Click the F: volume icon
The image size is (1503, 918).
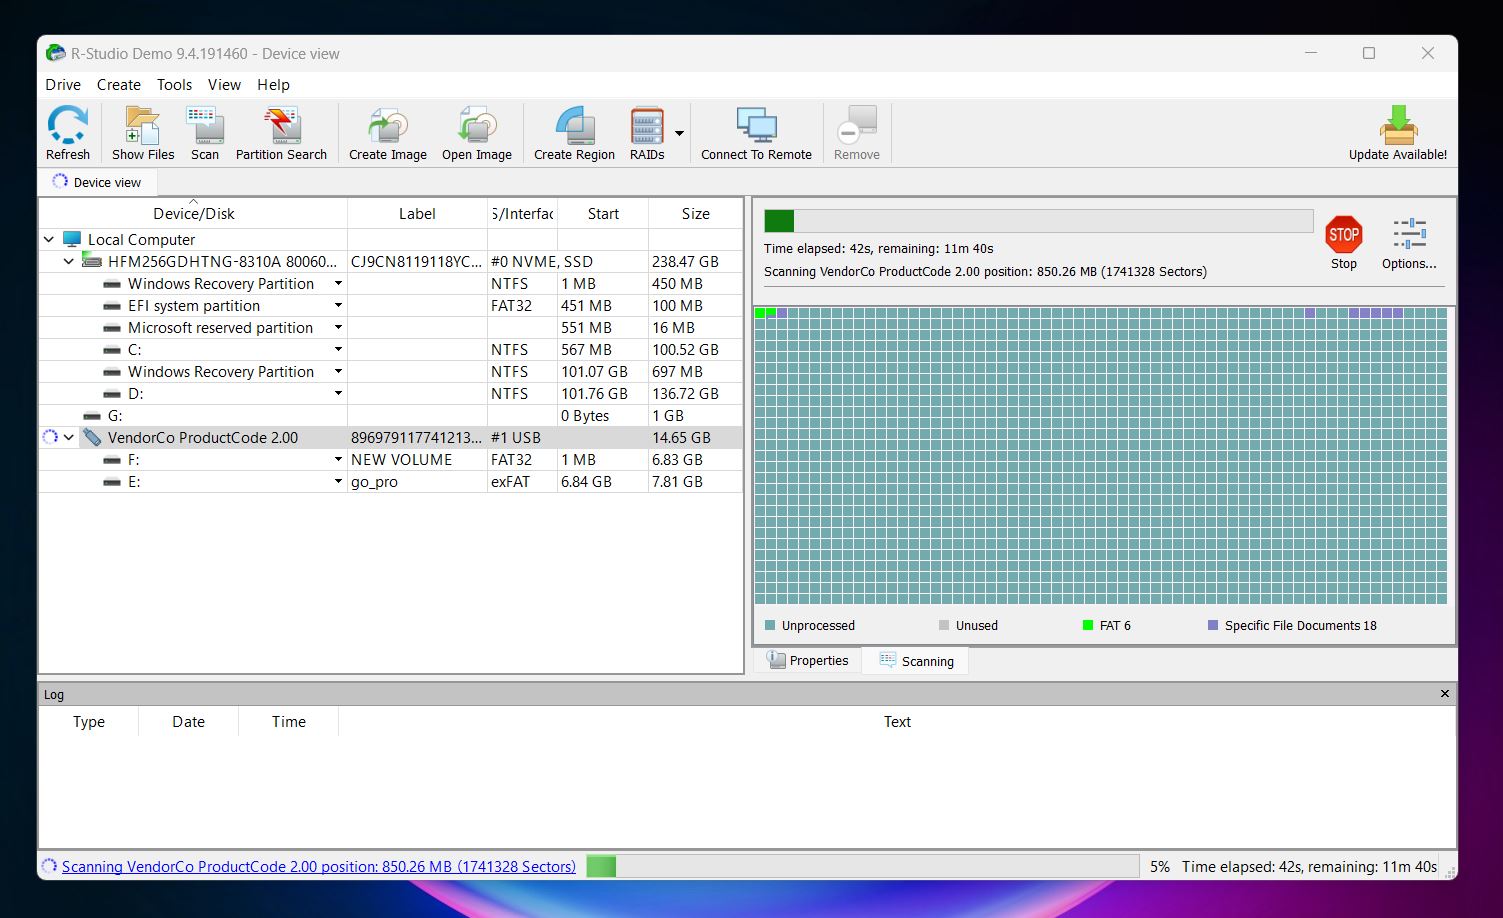(112, 460)
